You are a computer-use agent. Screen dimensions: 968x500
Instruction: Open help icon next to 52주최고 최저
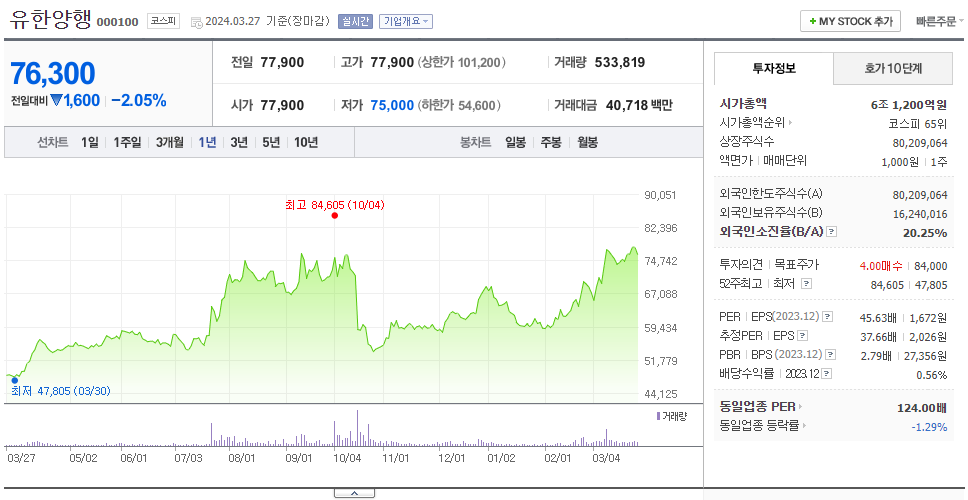806,284
